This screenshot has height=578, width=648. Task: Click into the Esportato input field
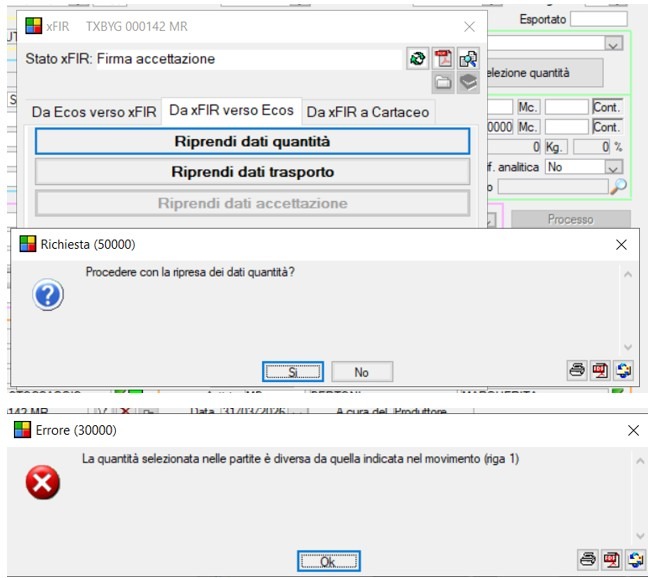(x=598, y=18)
